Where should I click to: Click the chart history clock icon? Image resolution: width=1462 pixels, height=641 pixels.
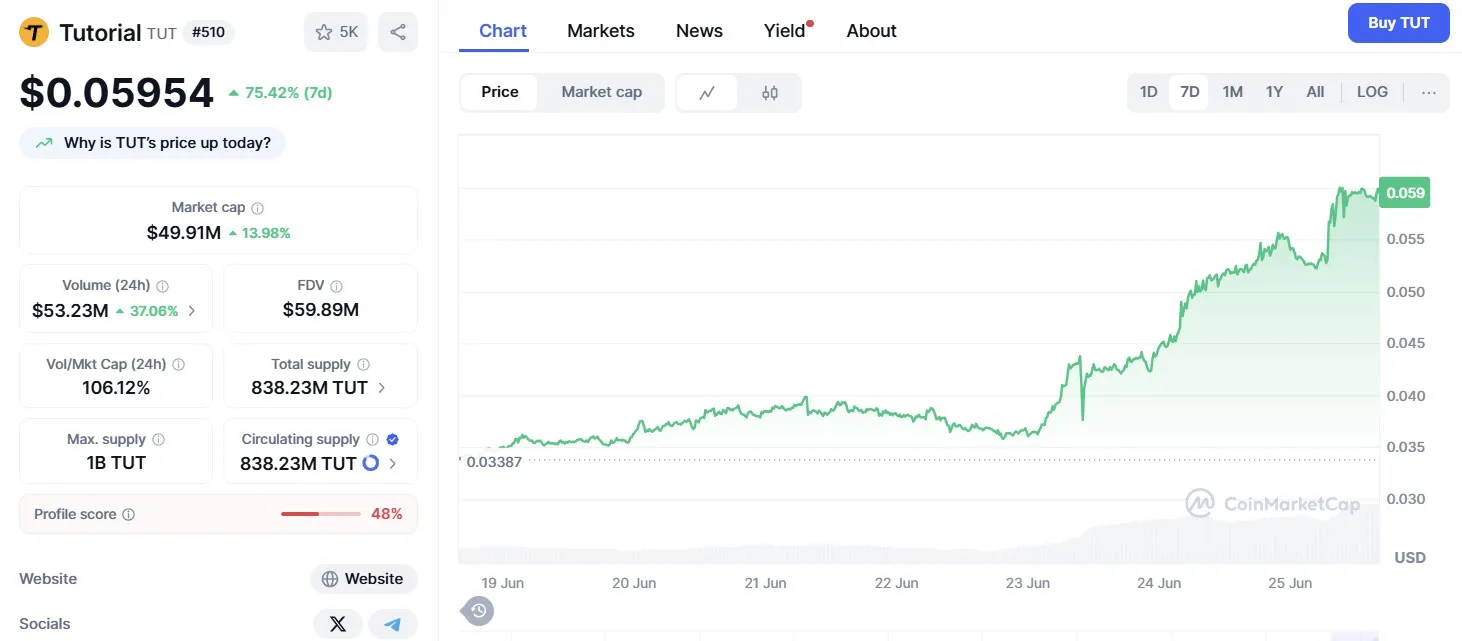tap(478, 610)
